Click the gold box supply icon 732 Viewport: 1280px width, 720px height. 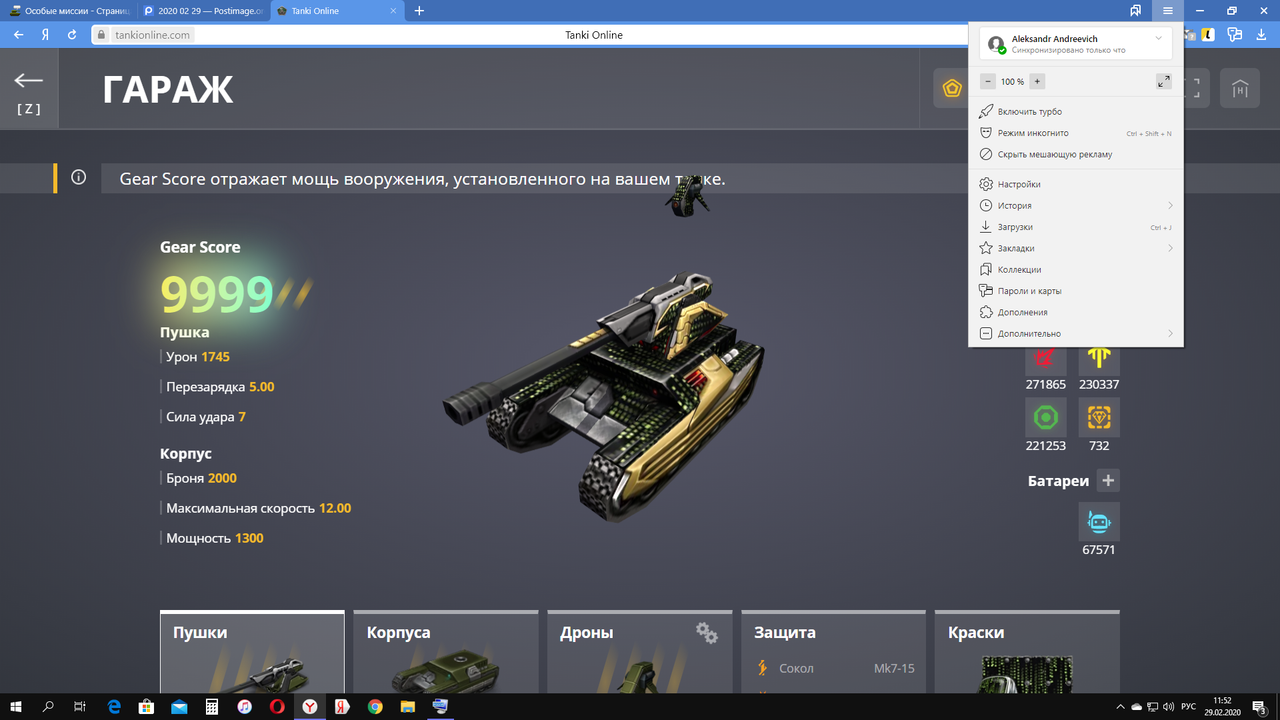[x=1099, y=417]
